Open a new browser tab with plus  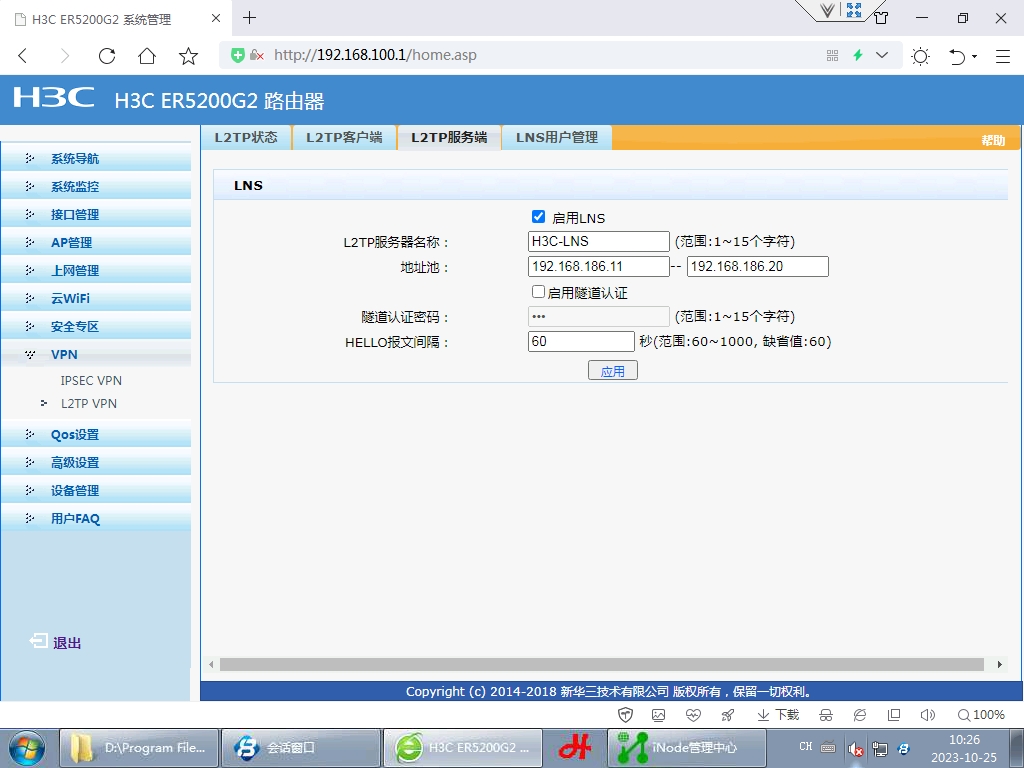click(249, 18)
